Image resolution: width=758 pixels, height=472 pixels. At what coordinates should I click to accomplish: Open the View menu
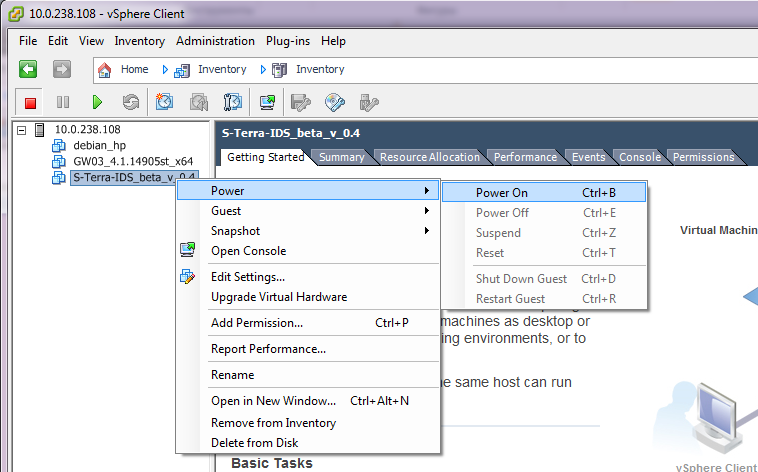[x=91, y=41]
